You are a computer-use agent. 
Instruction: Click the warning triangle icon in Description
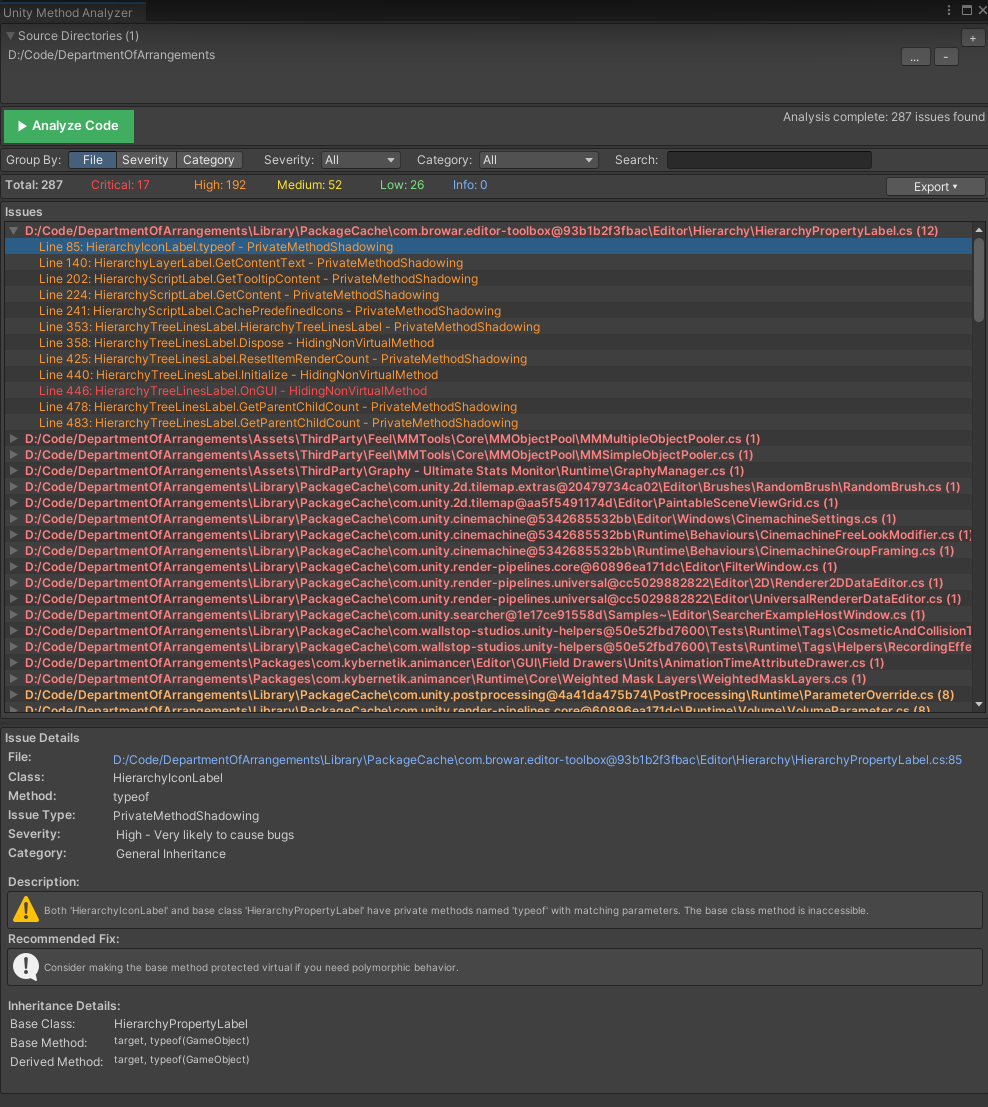pyautogui.click(x=24, y=908)
